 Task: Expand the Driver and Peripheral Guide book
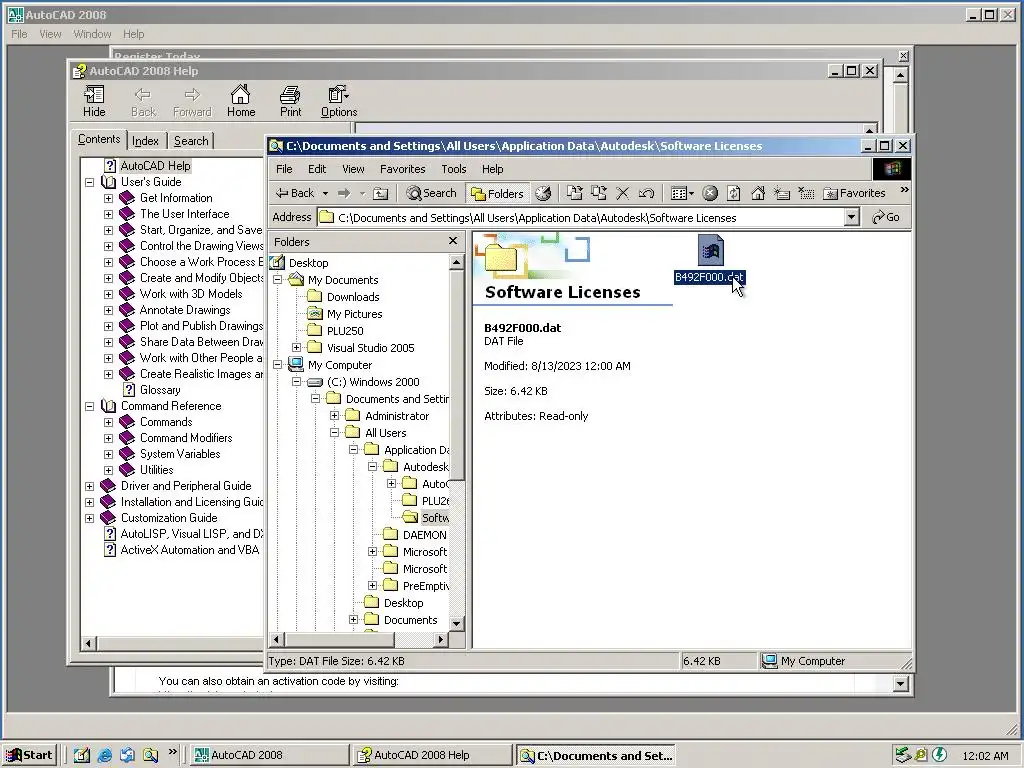click(x=89, y=486)
